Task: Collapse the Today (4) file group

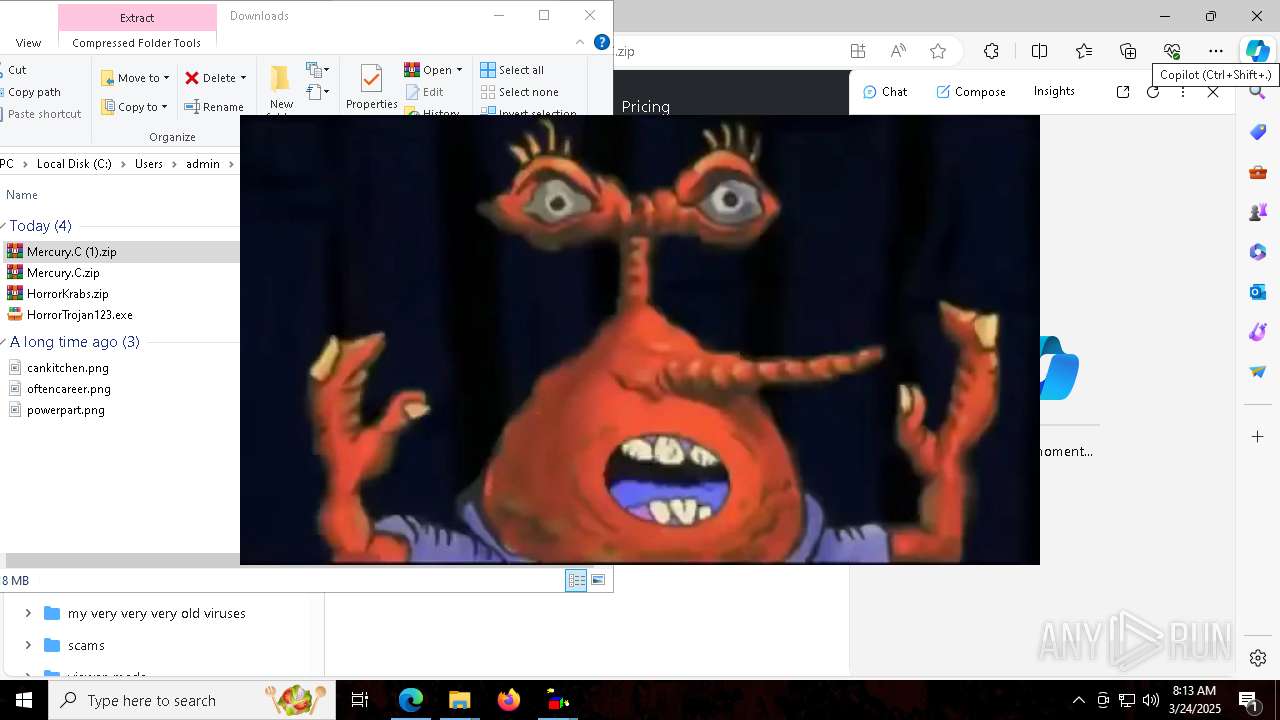Action: (3, 226)
